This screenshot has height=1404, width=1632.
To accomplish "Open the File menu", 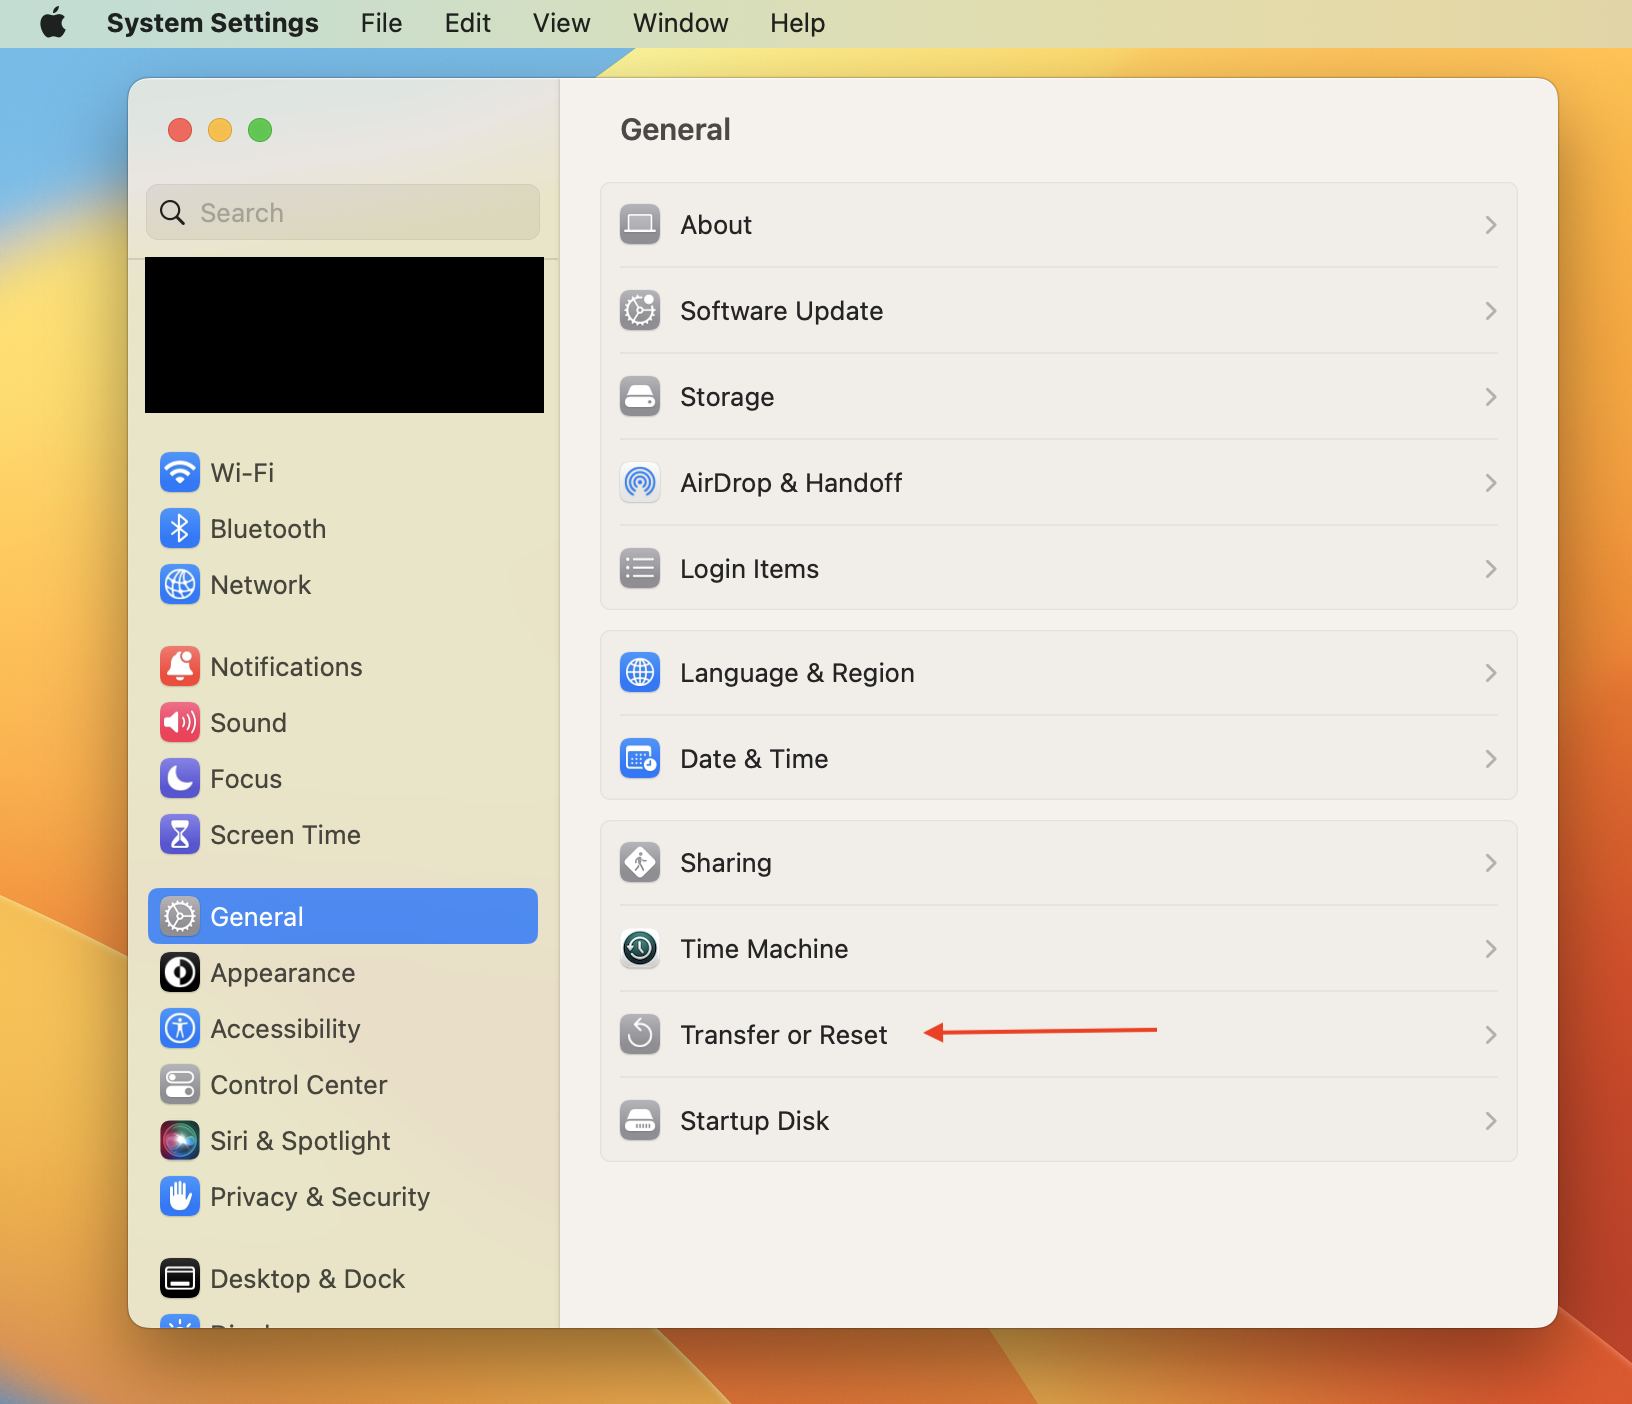I will tap(381, 23).
